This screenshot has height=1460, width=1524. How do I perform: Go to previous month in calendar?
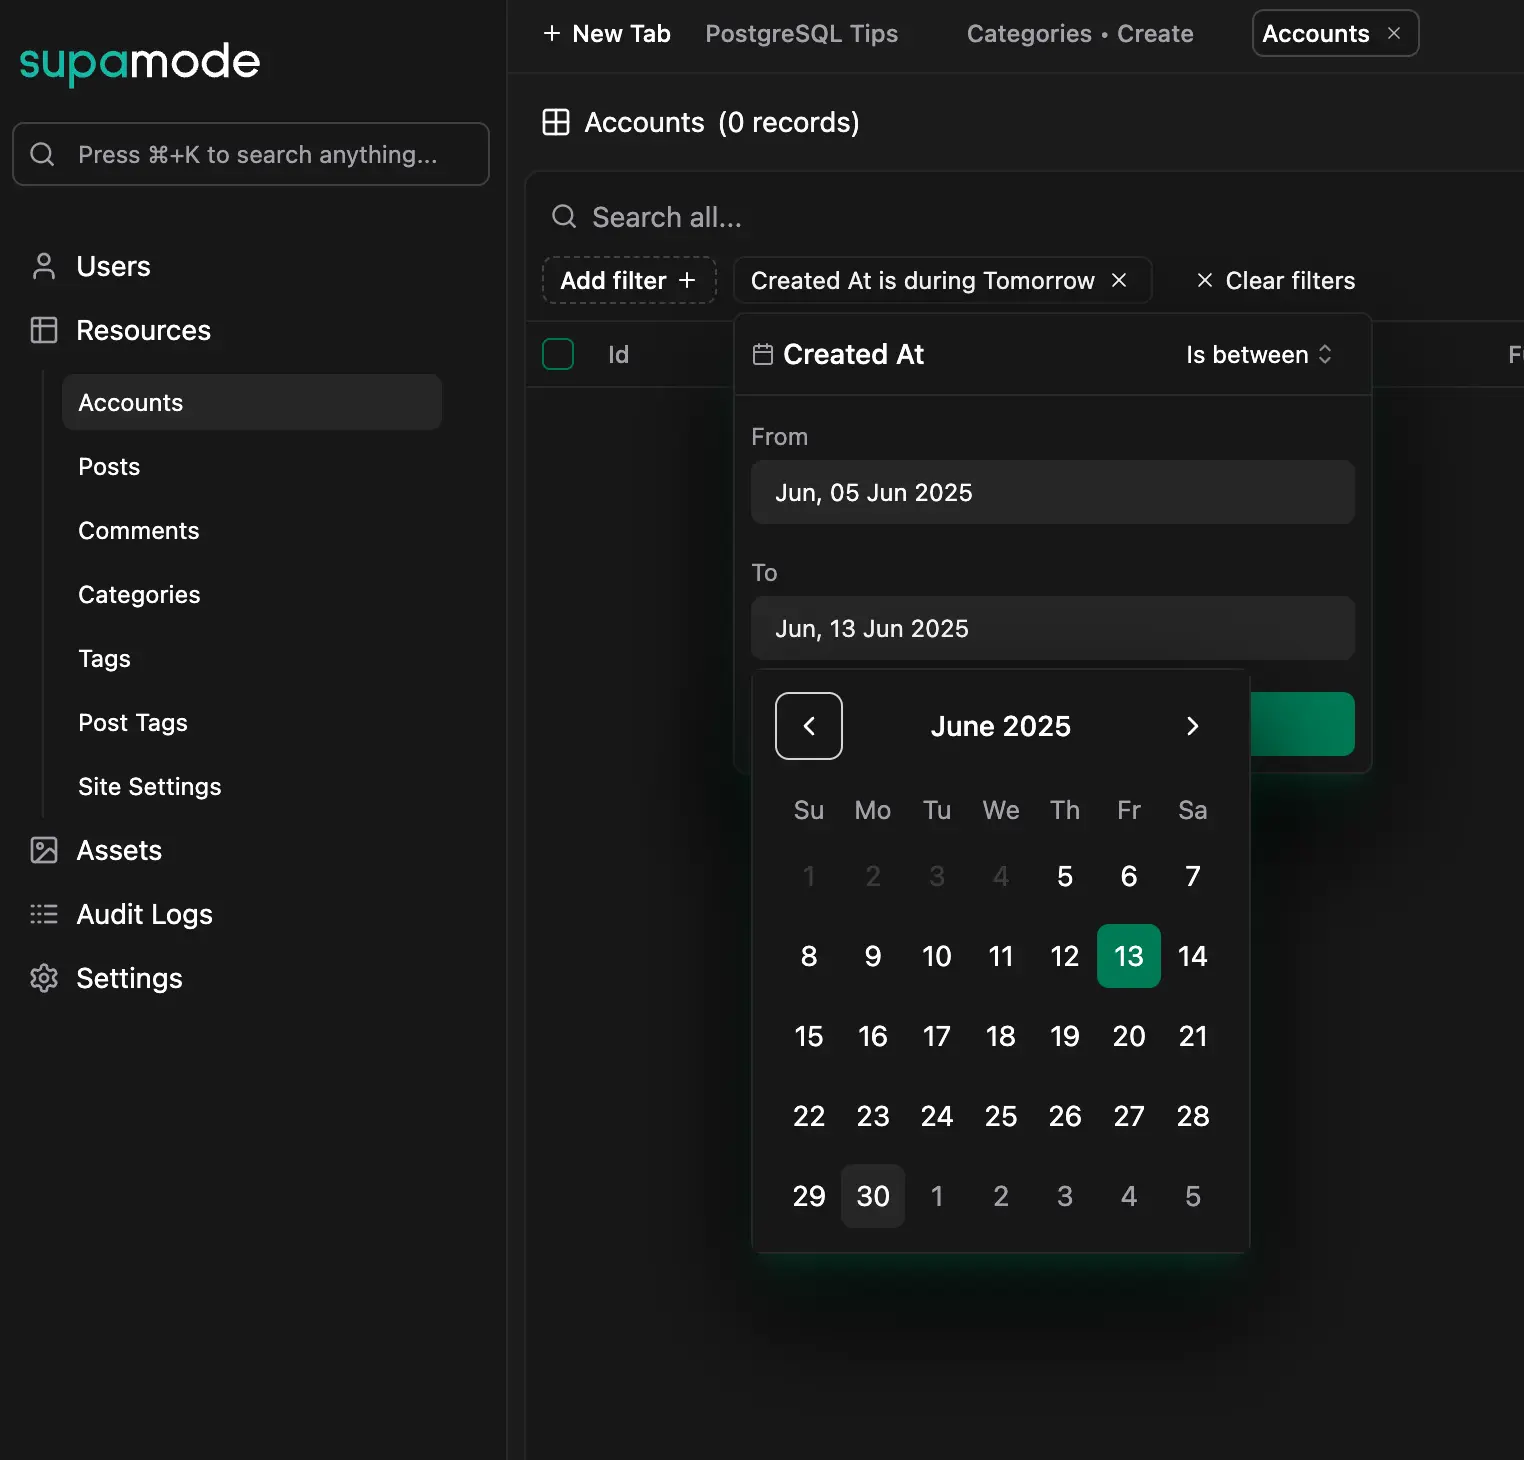809,726
